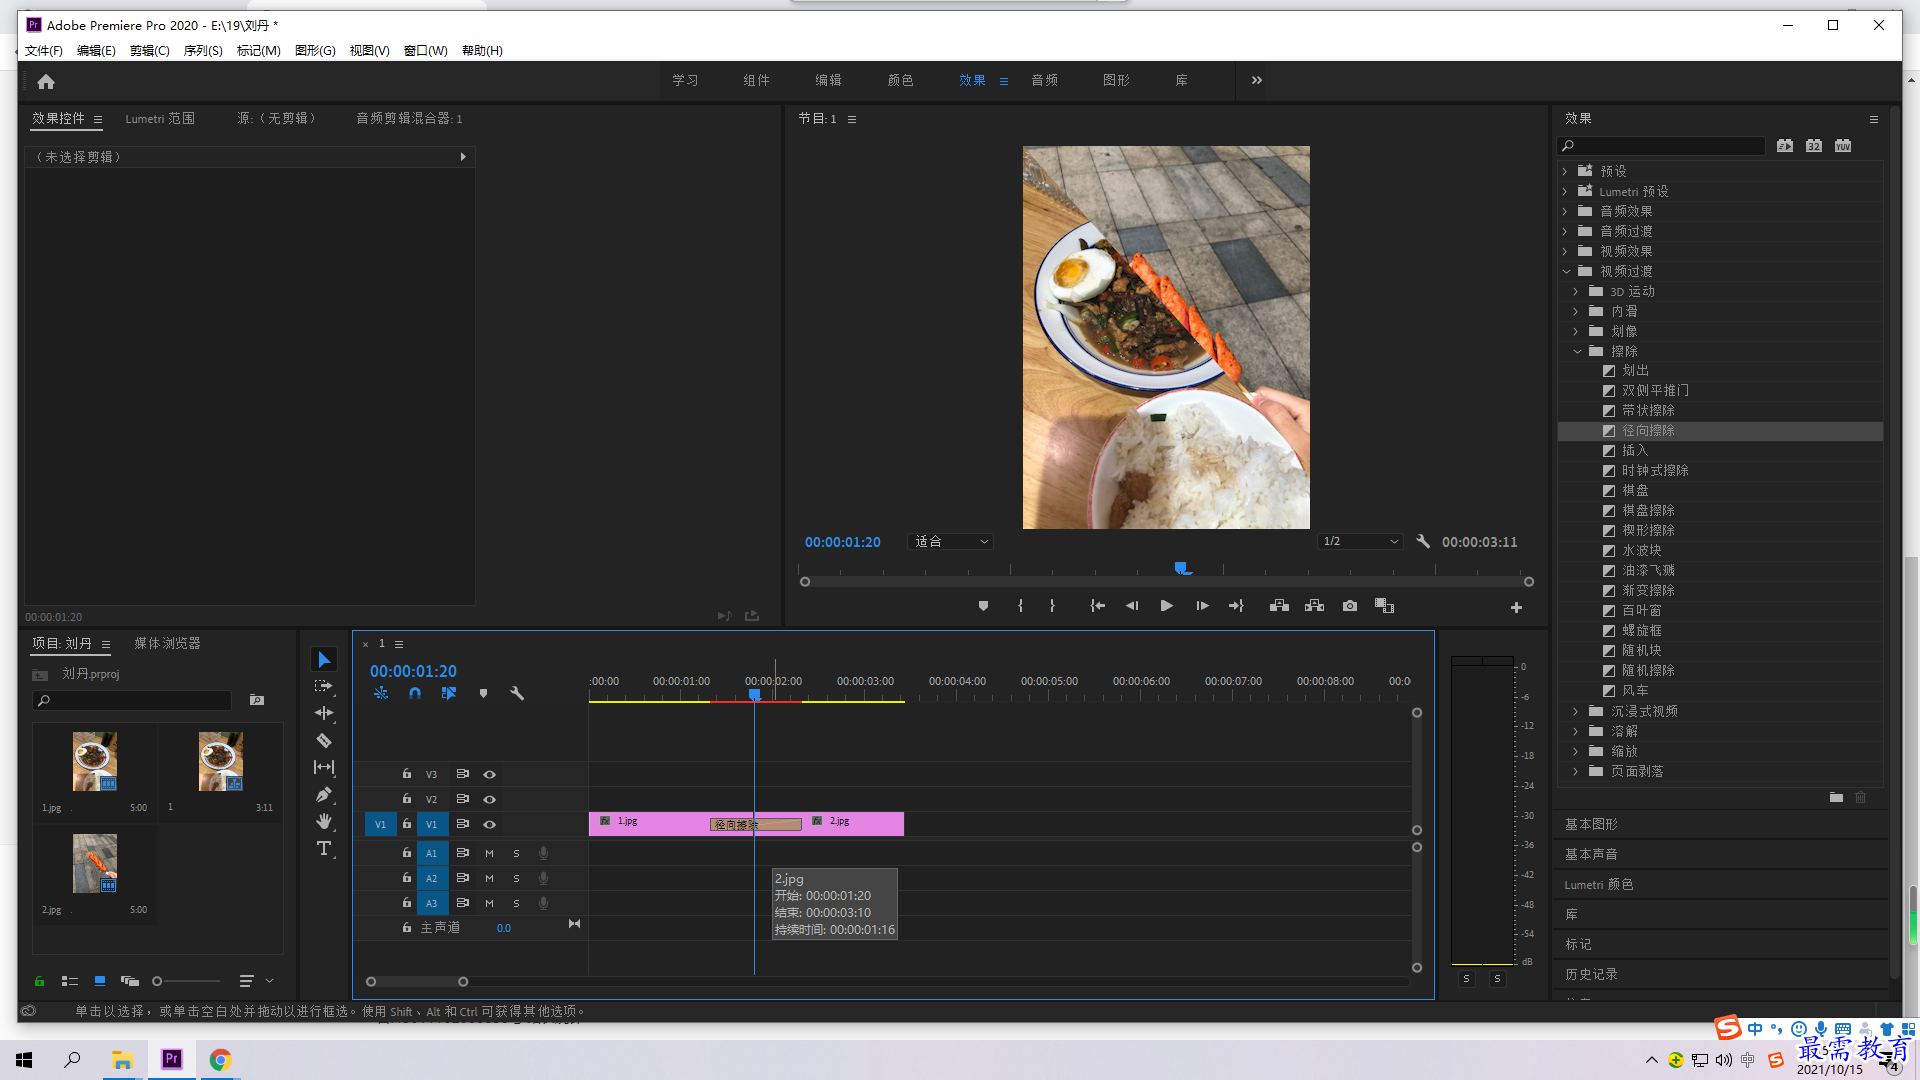The width and height of the screenshot is (1920, 1080).
Task: Click the Extract button
Action: (1314, 606)
